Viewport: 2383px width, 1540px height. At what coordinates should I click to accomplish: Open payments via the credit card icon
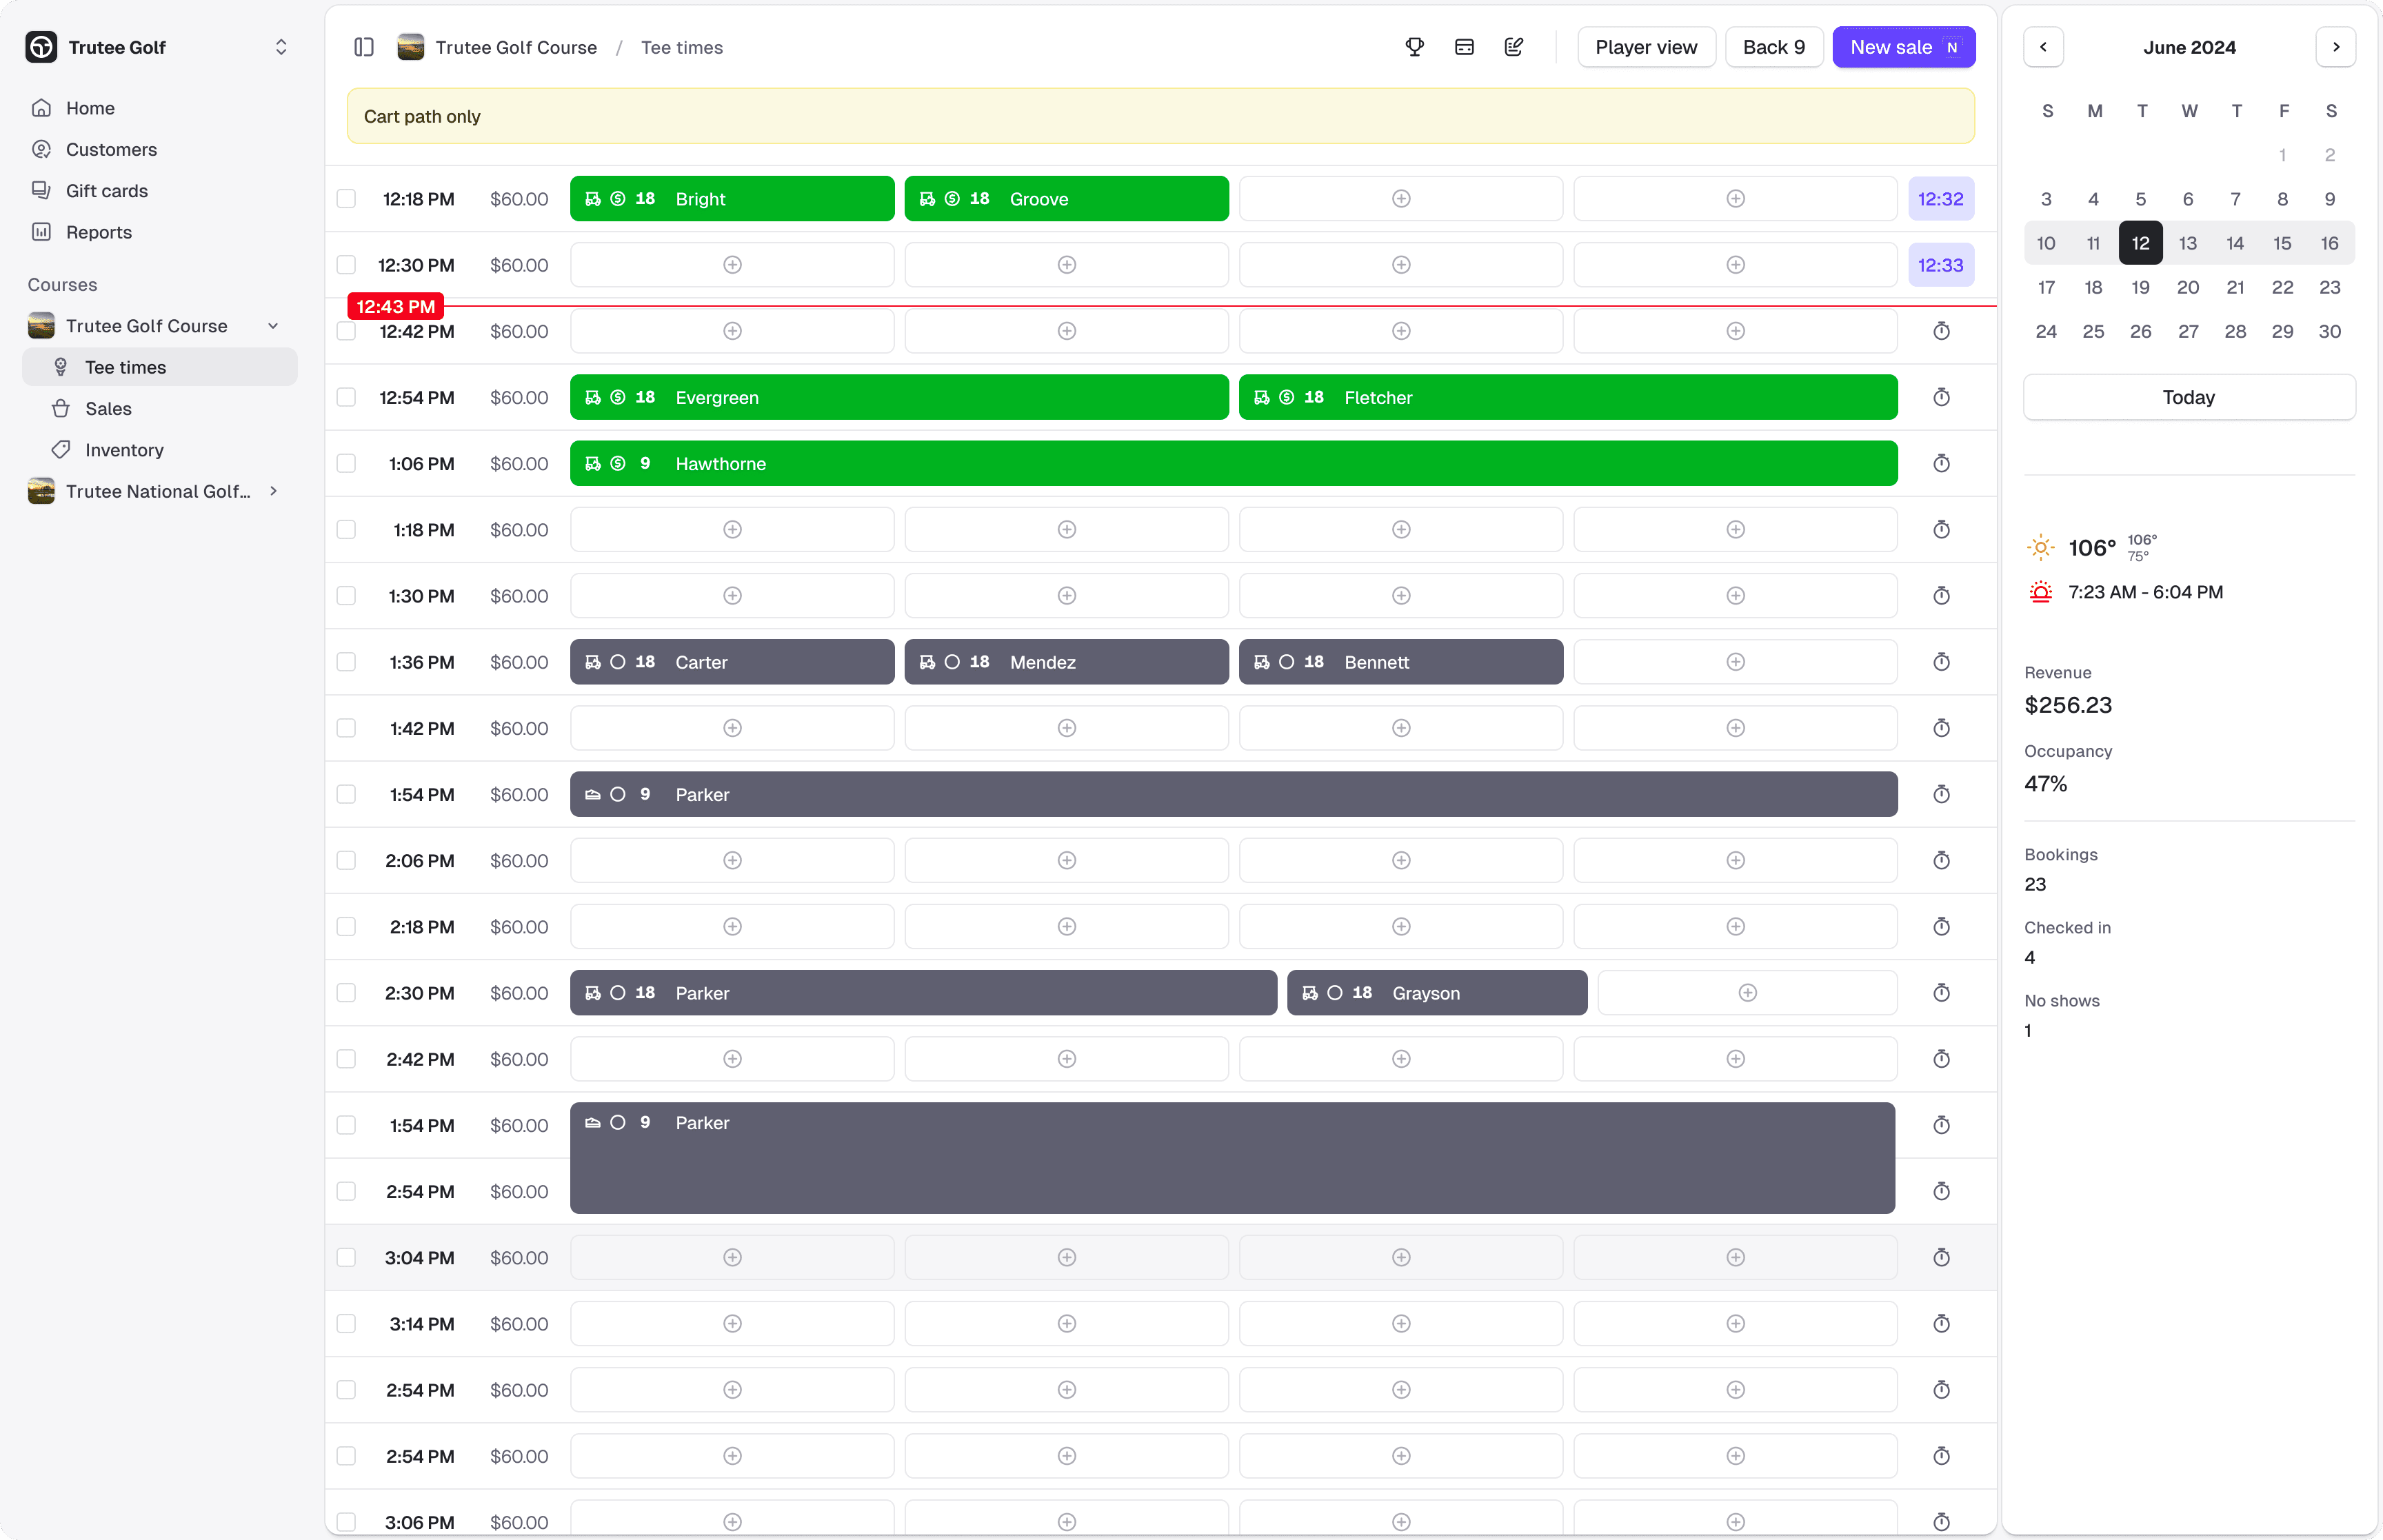tap(1464, 47)
